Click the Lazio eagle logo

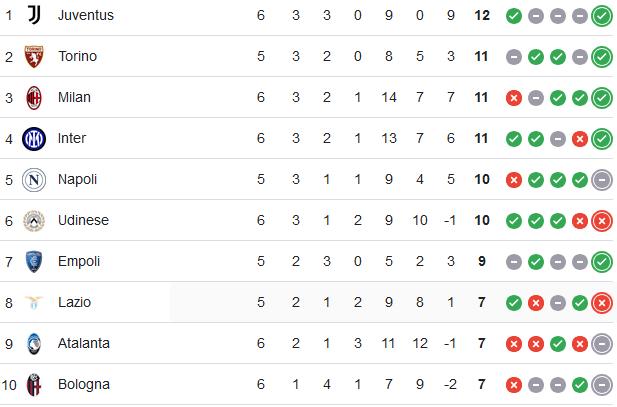[x=34, y=303]
